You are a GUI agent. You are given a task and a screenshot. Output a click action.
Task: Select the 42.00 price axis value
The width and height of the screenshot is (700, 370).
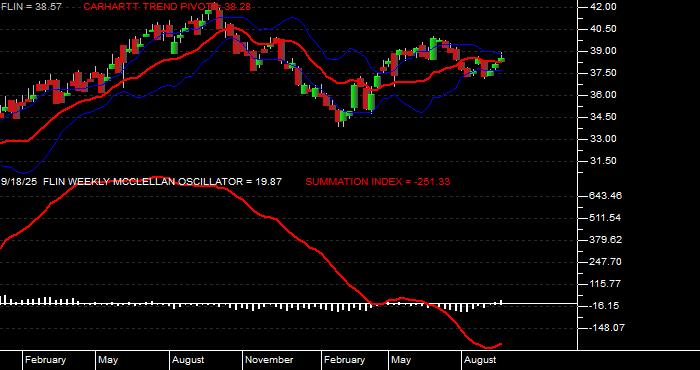coord(604,7)
